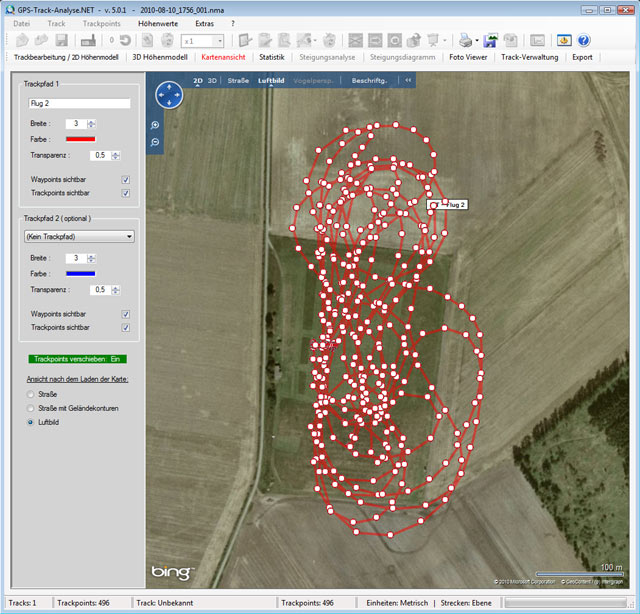This screenshot has height=614, width=640.
Task: Open the Track-Verwaltung tab
Action: (529, 57)
